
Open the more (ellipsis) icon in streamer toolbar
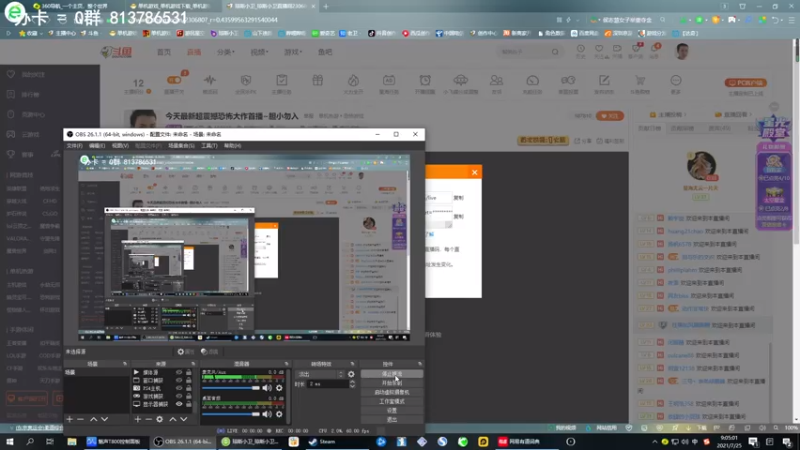pos(676,83)
